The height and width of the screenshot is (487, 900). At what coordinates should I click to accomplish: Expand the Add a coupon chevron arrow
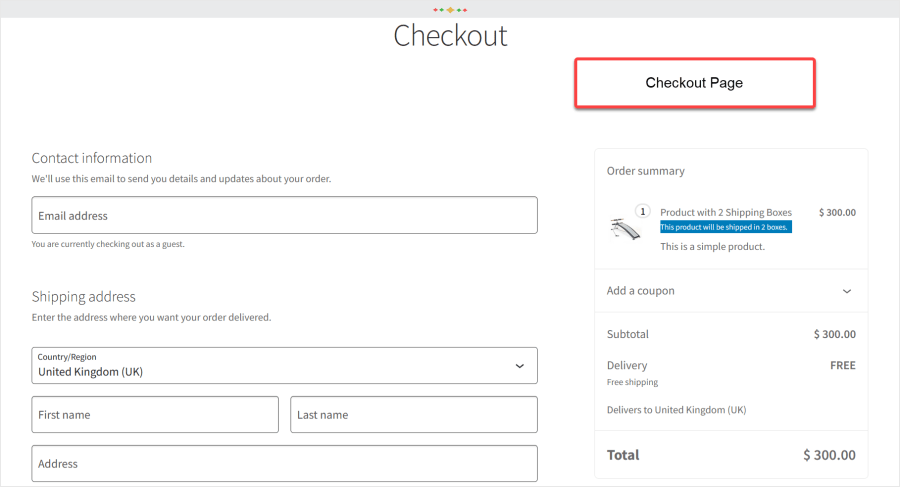click(846, 291)
